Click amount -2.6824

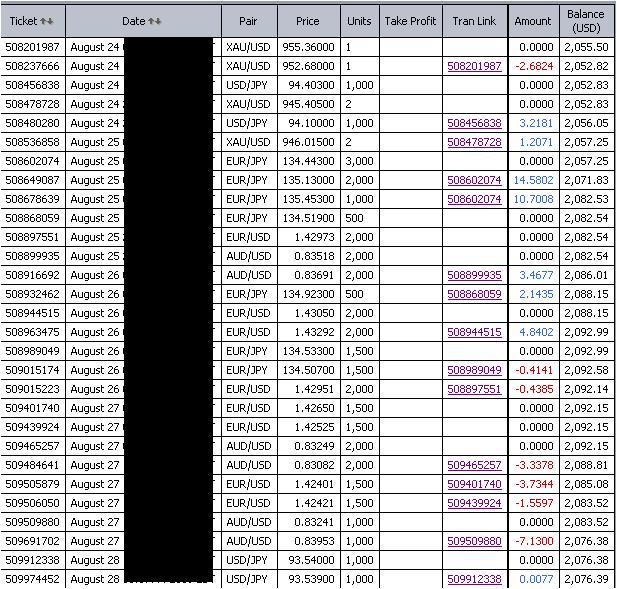tap(534, 66)
